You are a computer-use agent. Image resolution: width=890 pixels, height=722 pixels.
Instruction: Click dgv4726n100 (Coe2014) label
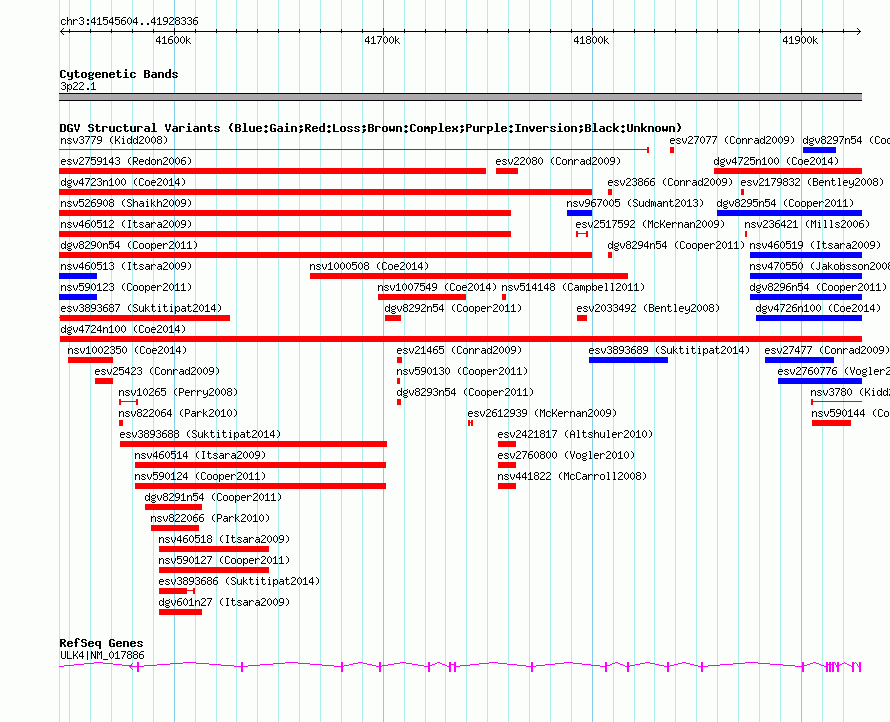point(818,308)
